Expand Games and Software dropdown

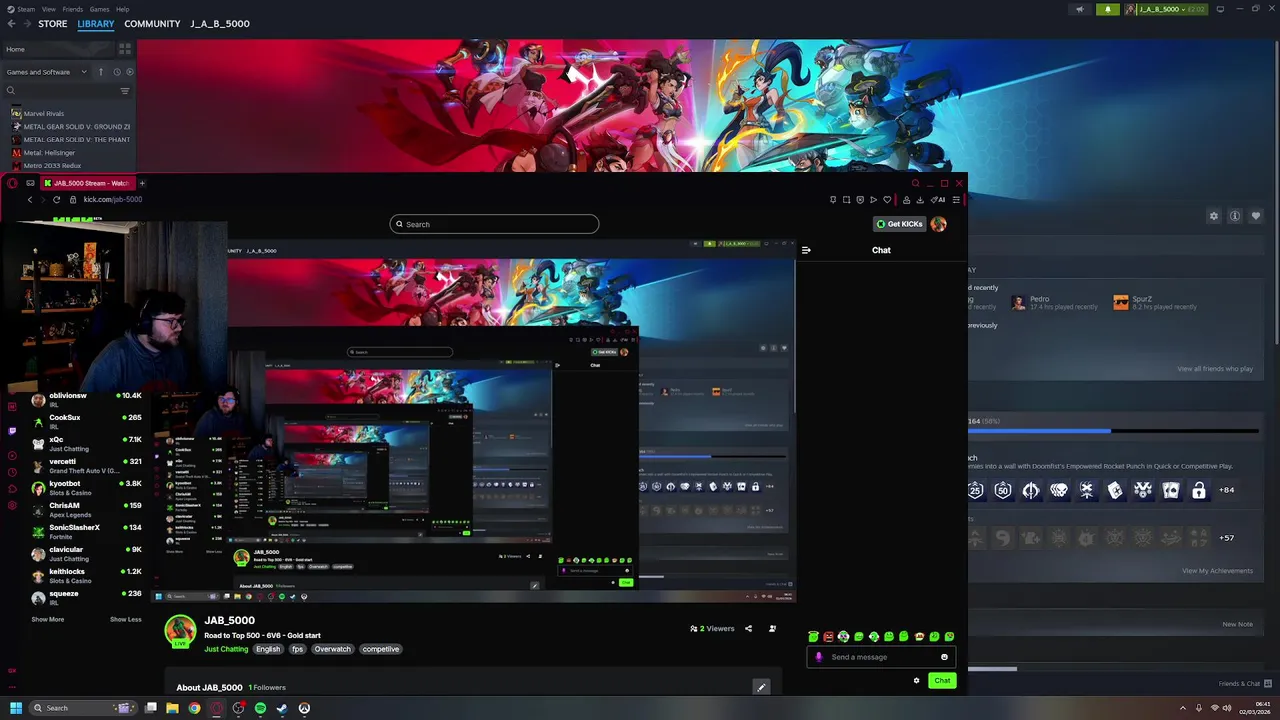[x=47, y=72]
